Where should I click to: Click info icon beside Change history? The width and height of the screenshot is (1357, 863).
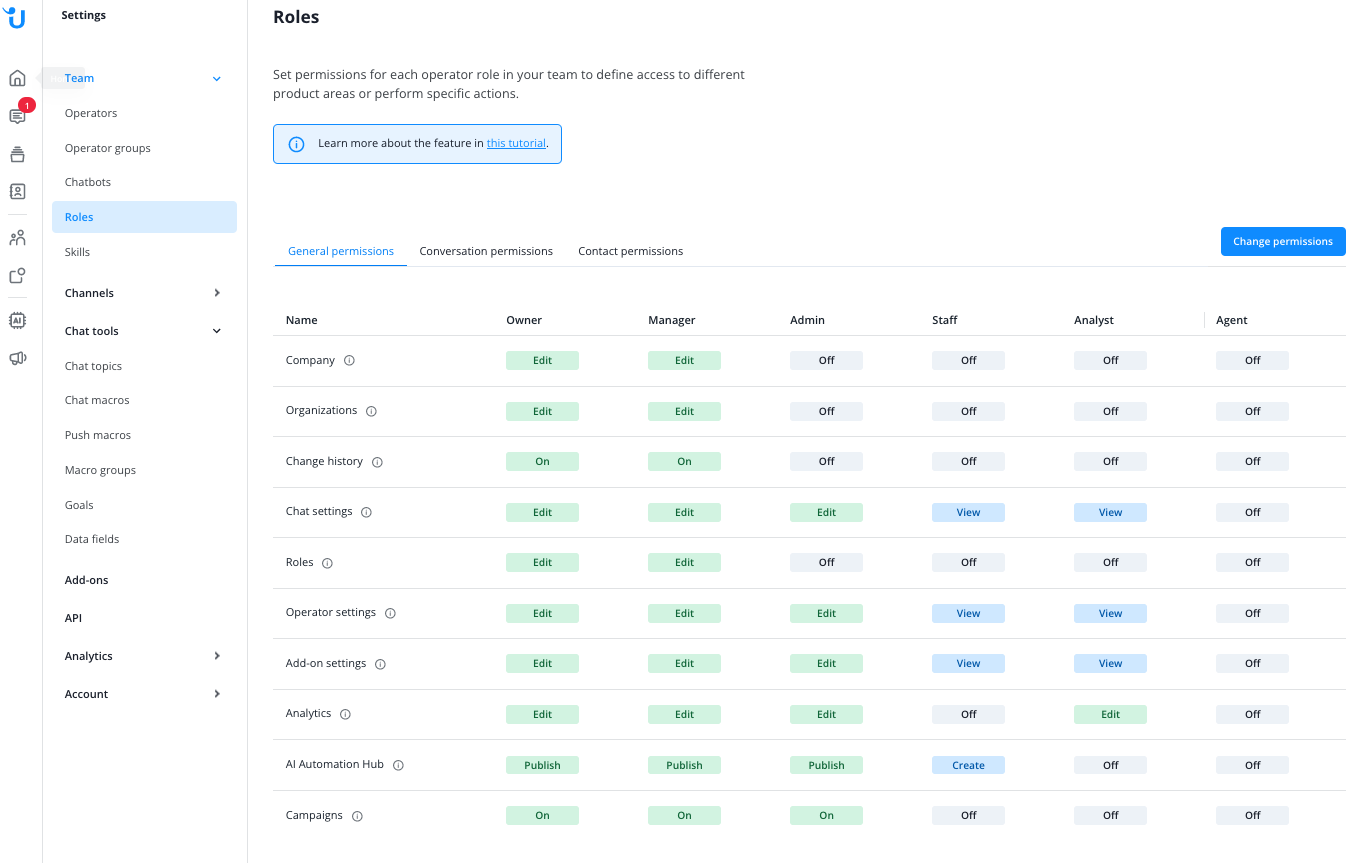coord(377,462)
